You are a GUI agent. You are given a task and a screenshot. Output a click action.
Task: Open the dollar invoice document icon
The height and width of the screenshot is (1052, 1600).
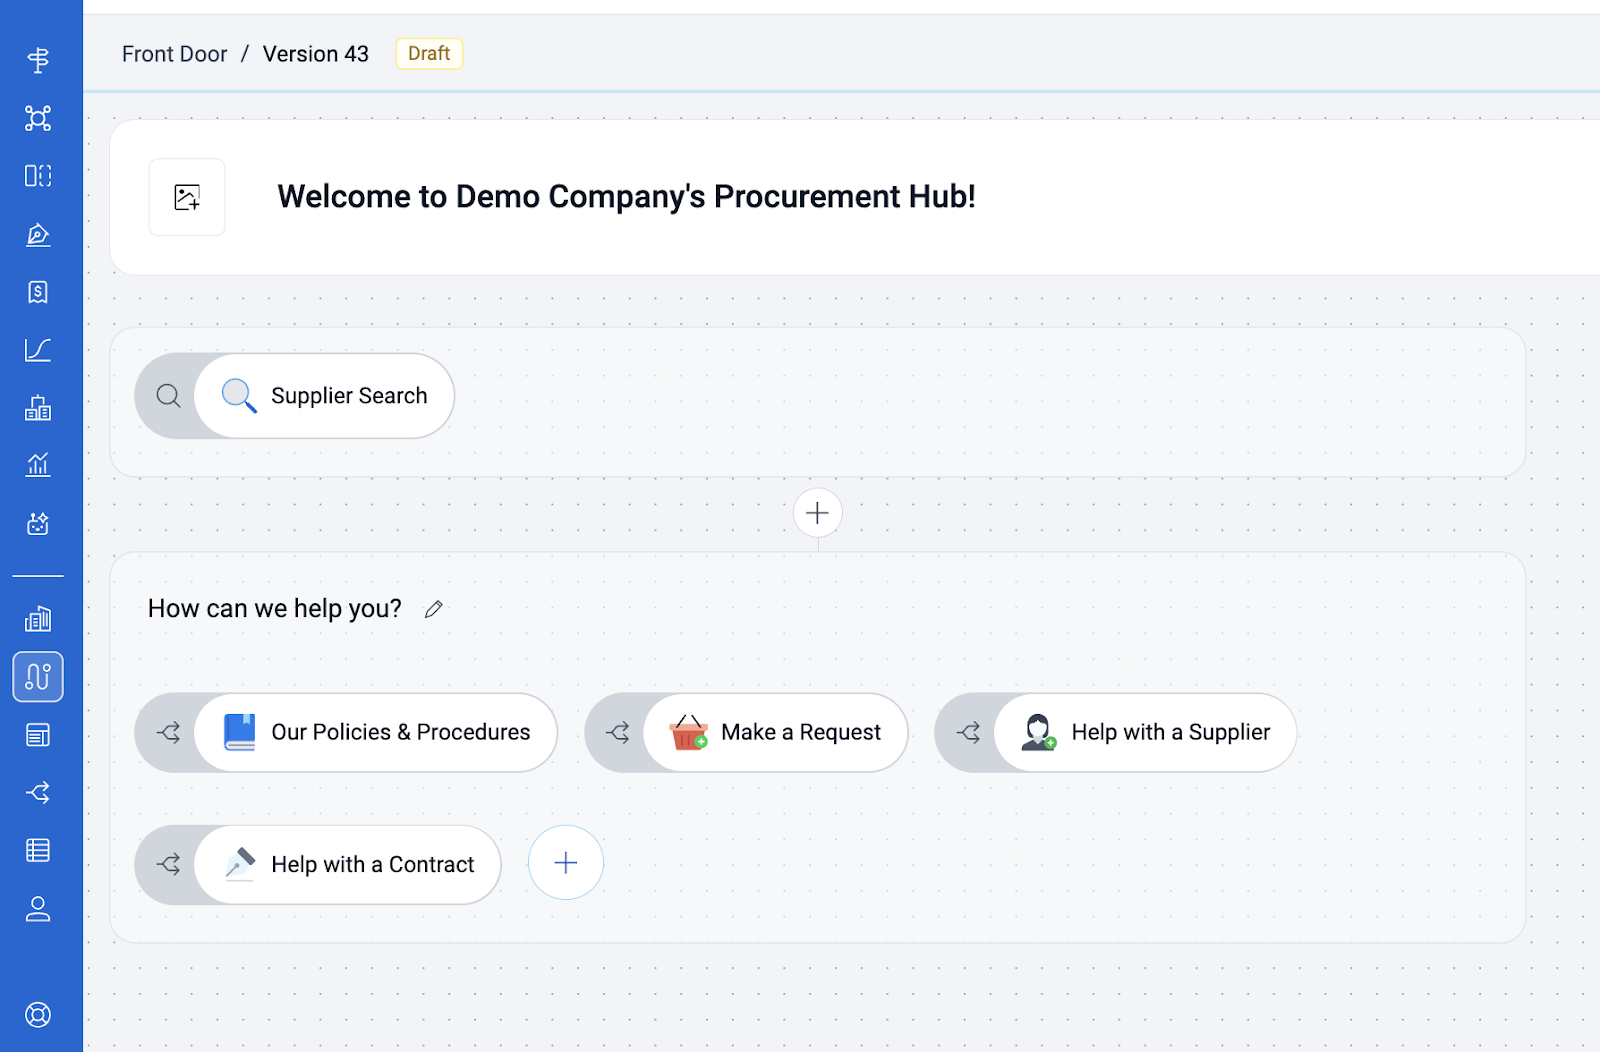[x=38, y=292]
